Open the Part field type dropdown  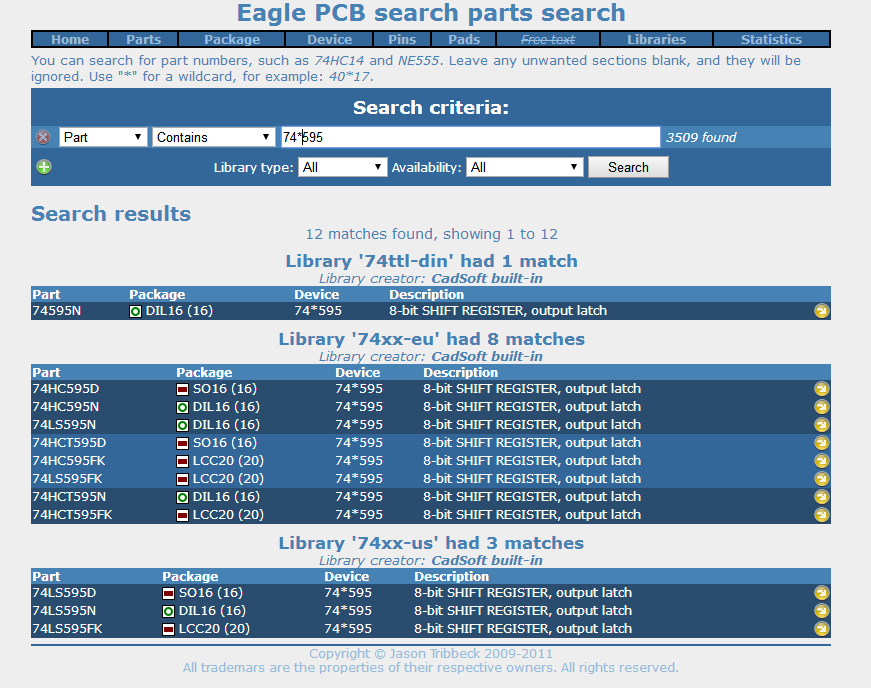tap(103, 137)
